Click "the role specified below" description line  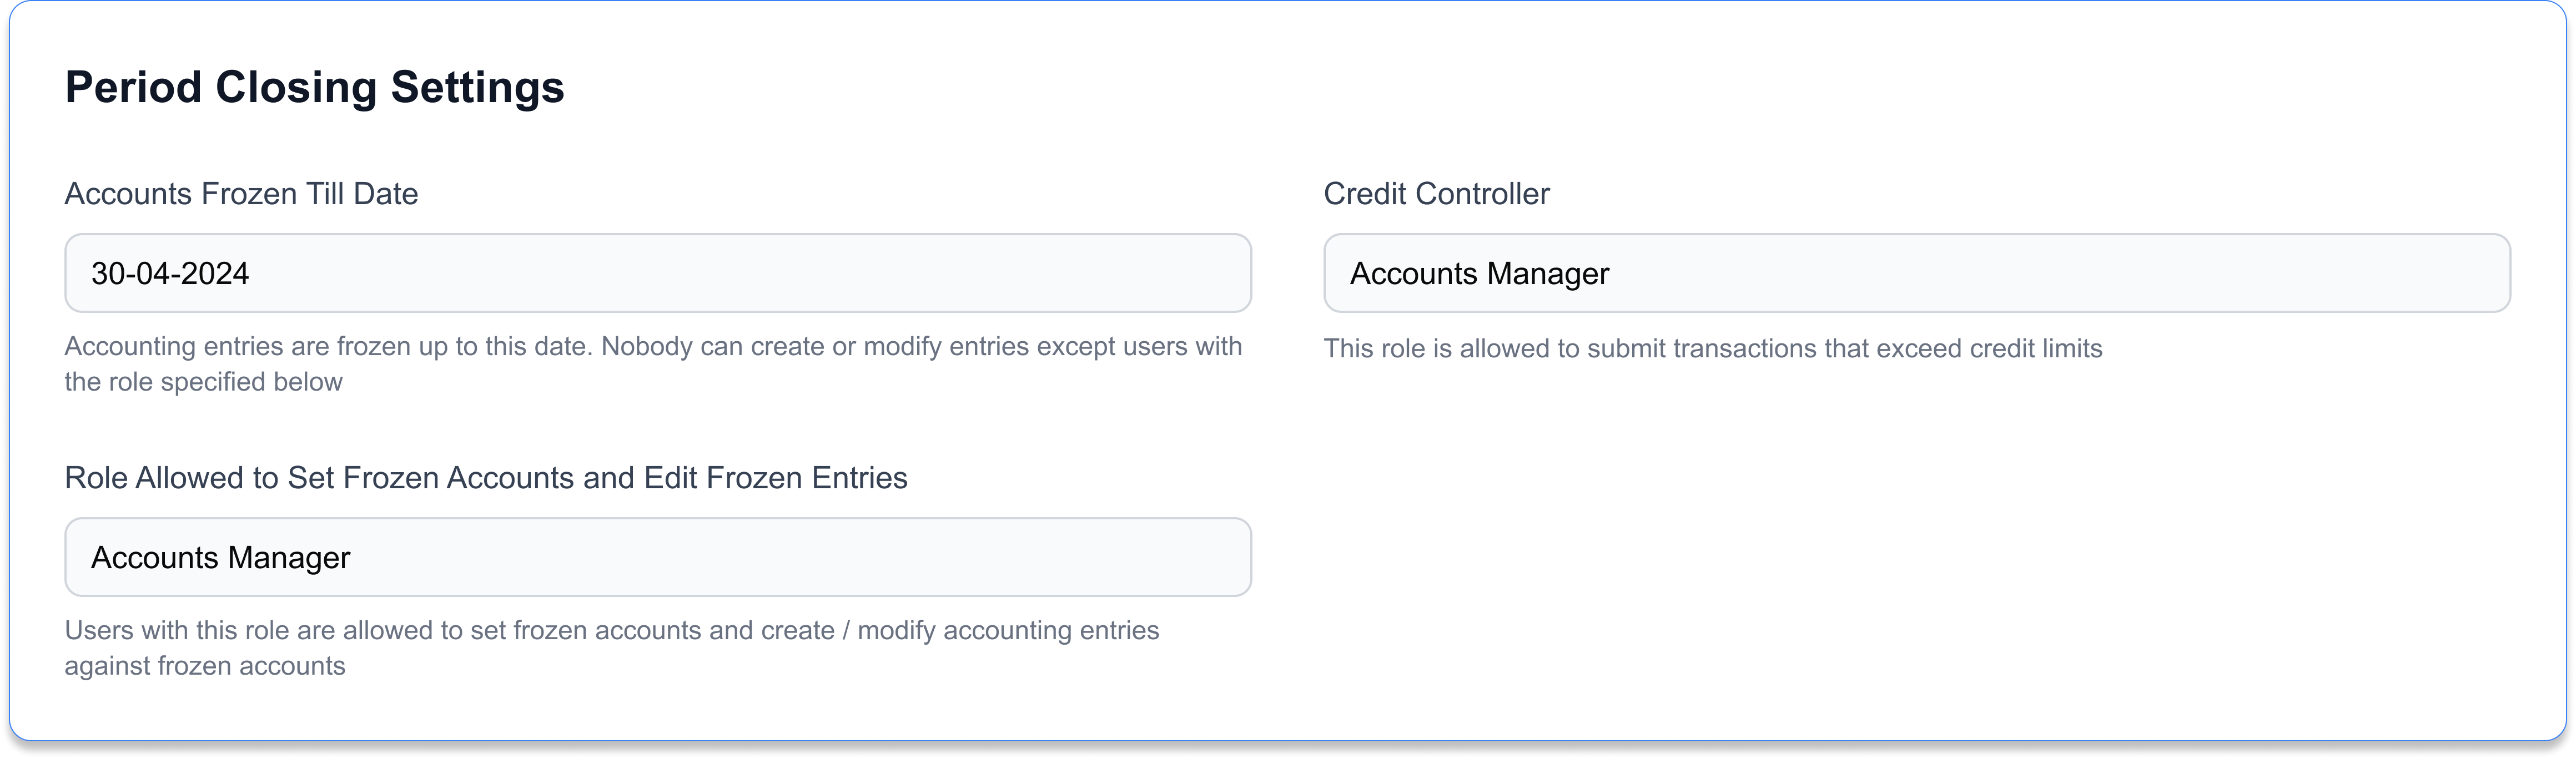click(203, 382)
